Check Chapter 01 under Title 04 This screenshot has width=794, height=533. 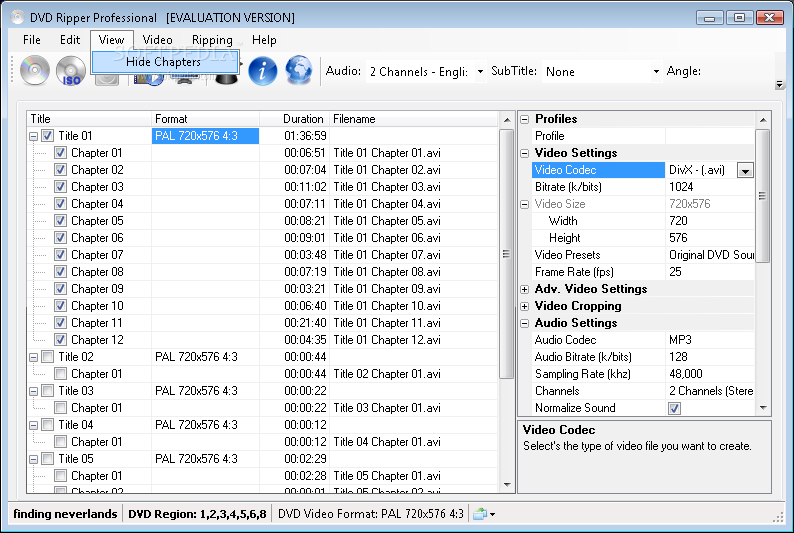(60, 442)
